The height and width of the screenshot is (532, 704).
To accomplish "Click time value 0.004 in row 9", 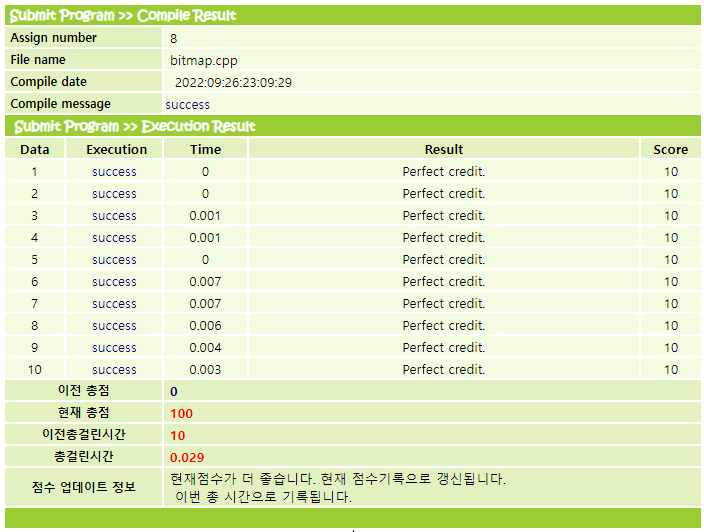I will coord(205,348).
